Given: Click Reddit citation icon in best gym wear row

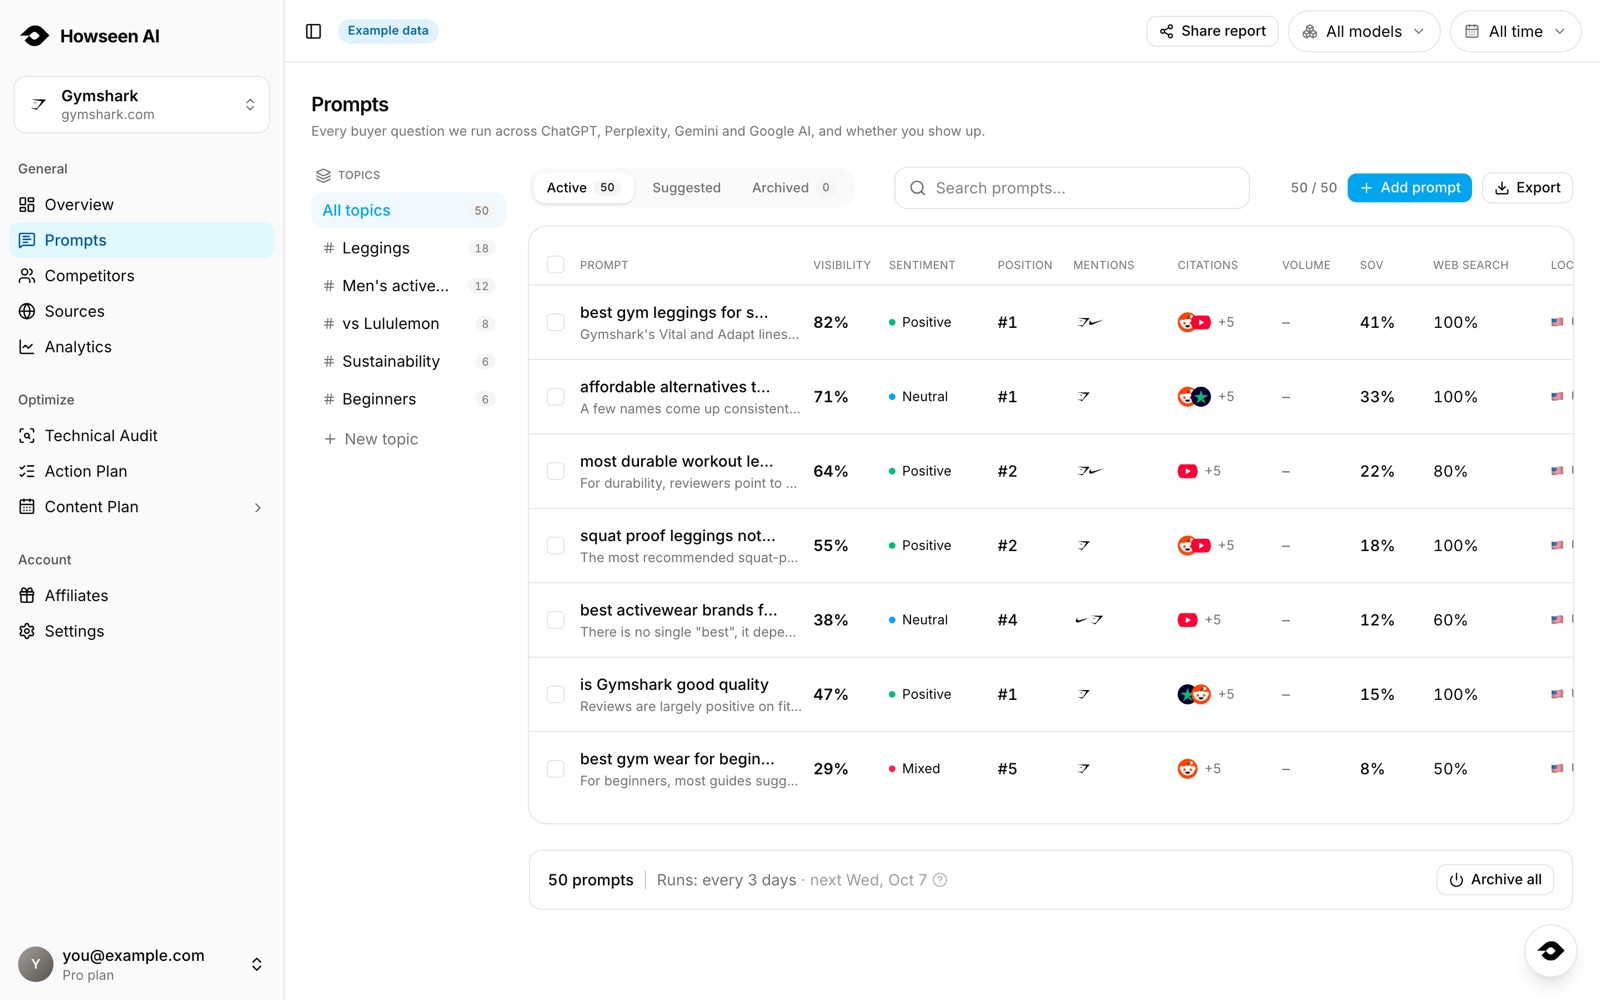Looking at the screenshot, I should click(1187, 769).
